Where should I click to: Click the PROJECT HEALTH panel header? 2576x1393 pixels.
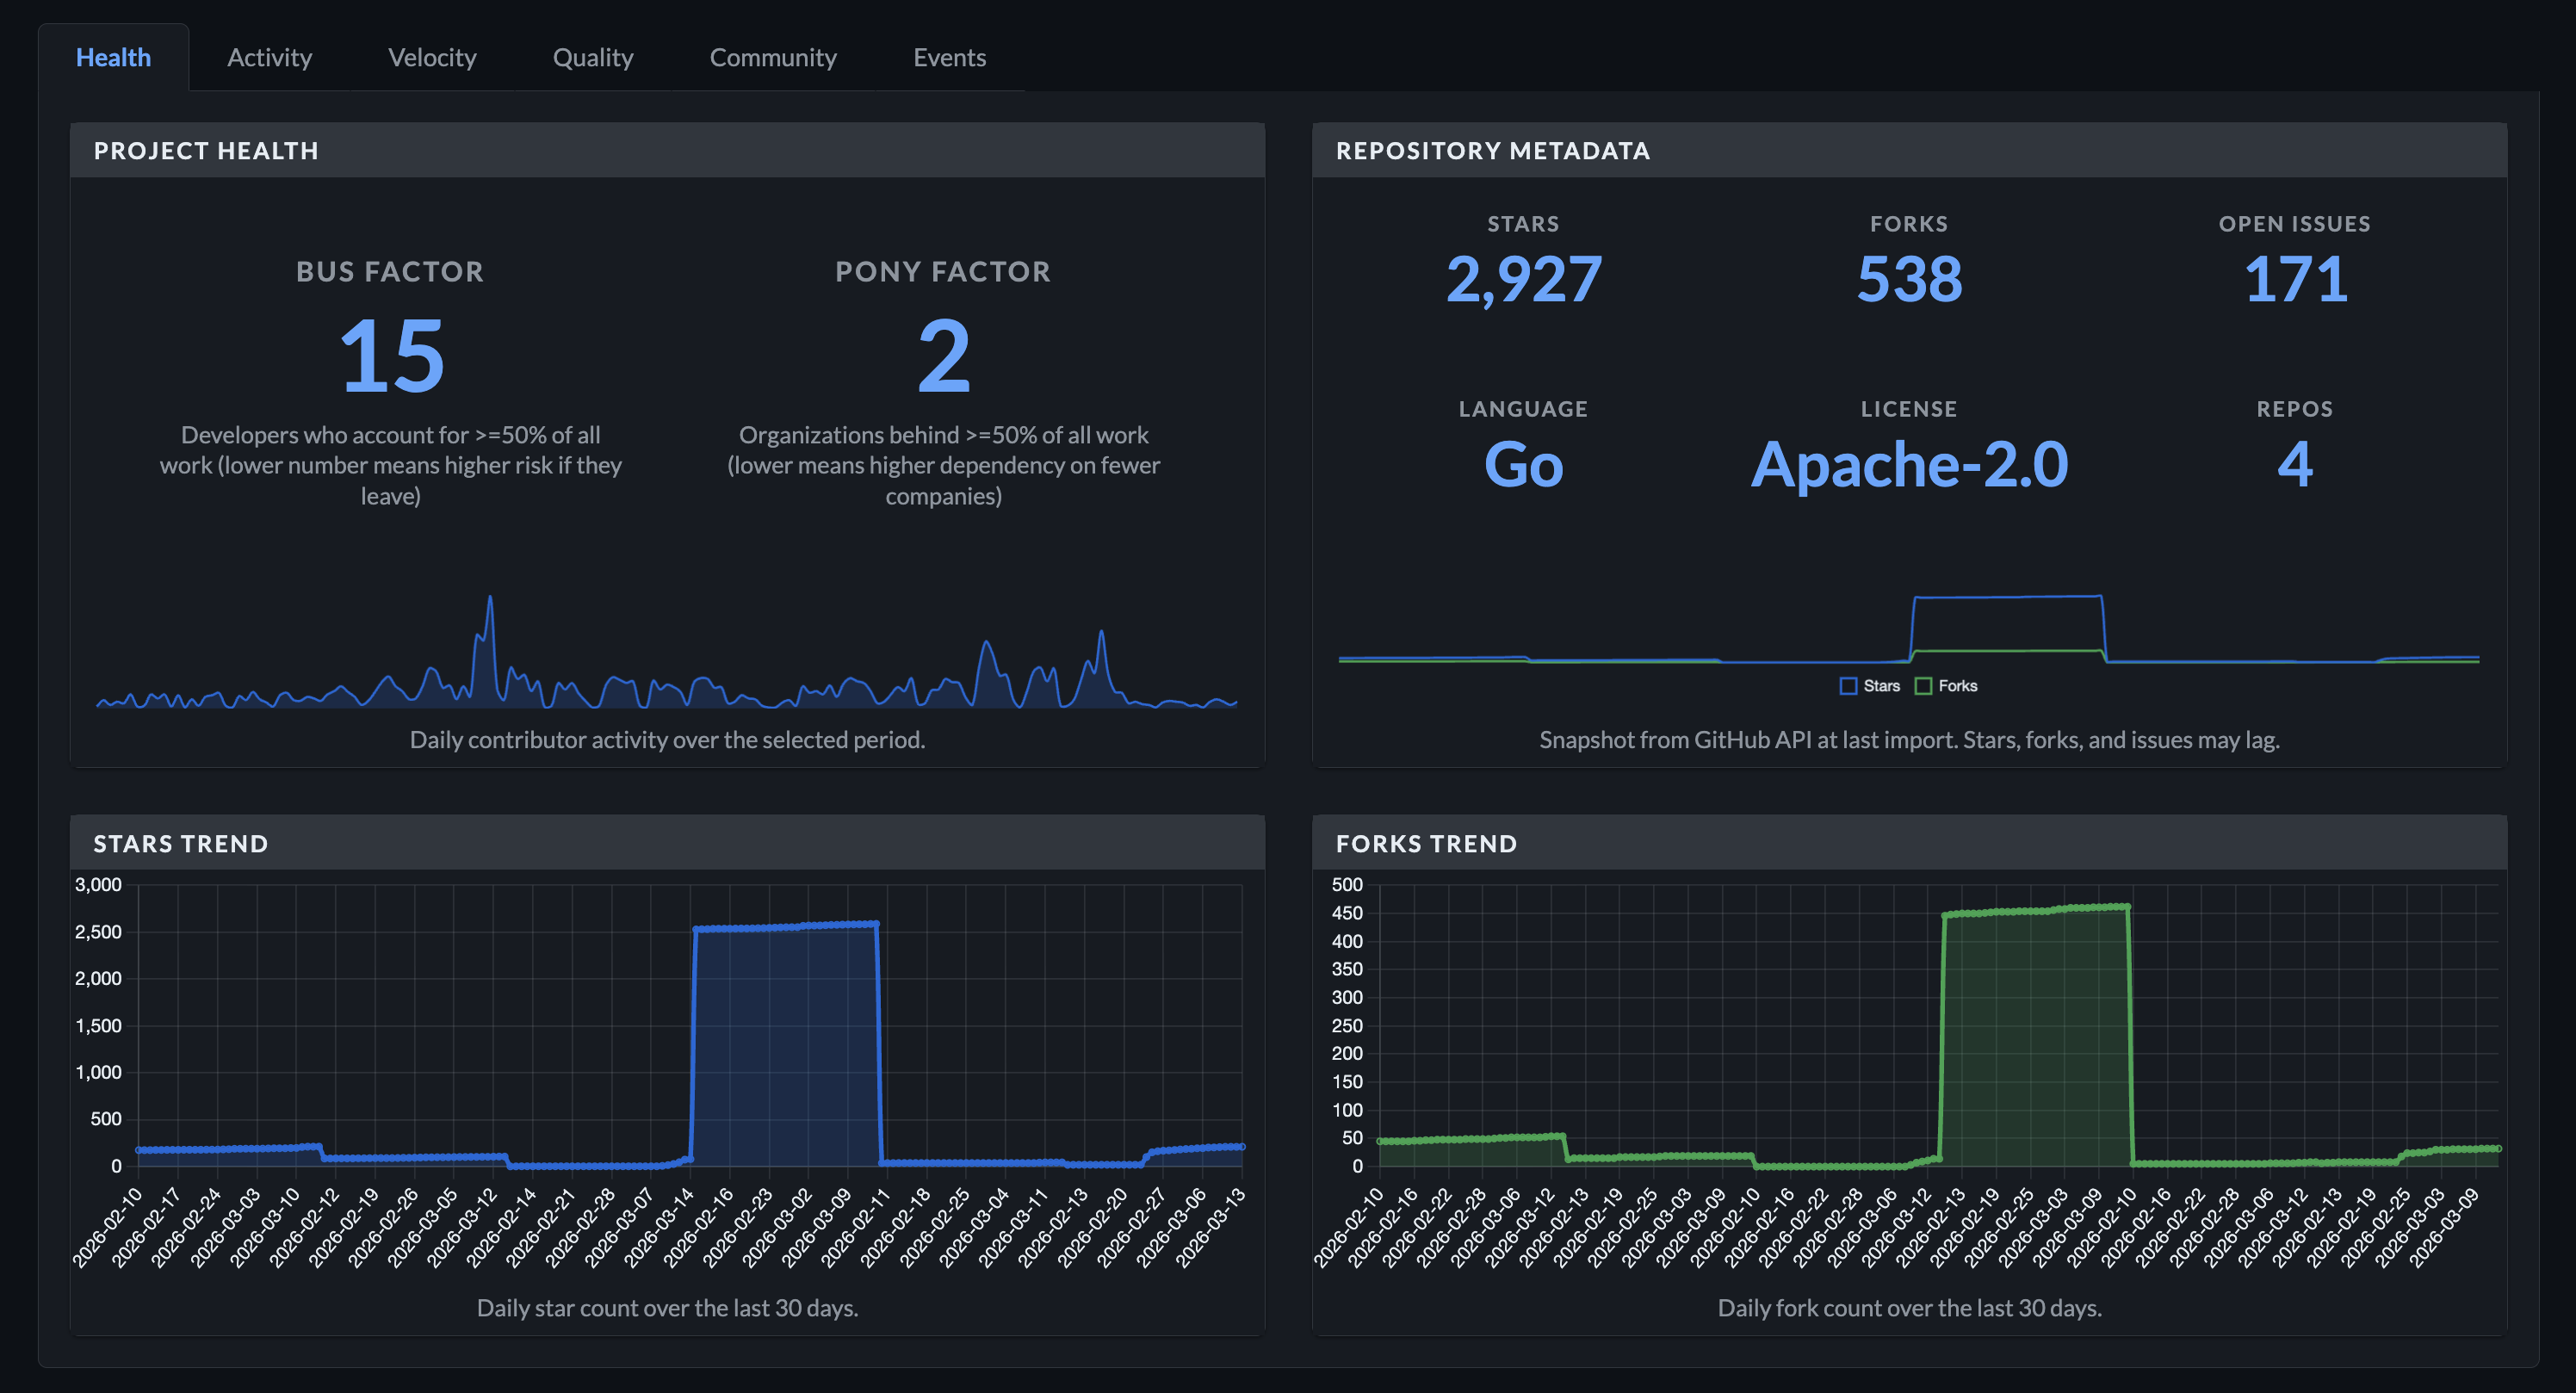206,150
